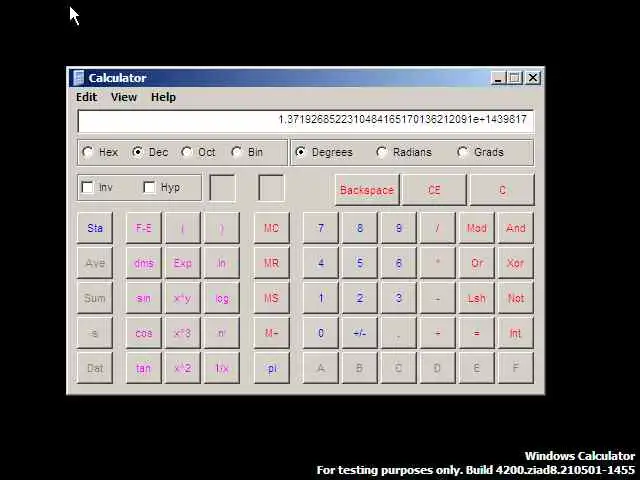The width and height of the screenshot is (640, 480).
Task: Click the close parenthesis key
Action: point(222,228)
